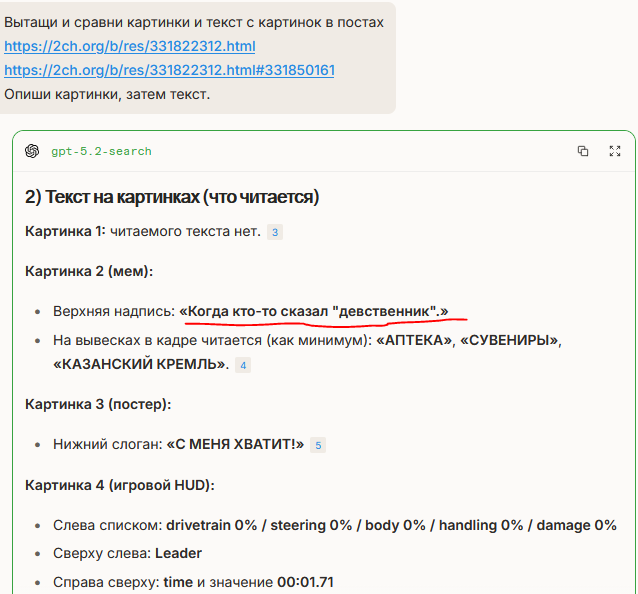Open citation 5 after С МЕНЯ ХВАТИТ

318,445
